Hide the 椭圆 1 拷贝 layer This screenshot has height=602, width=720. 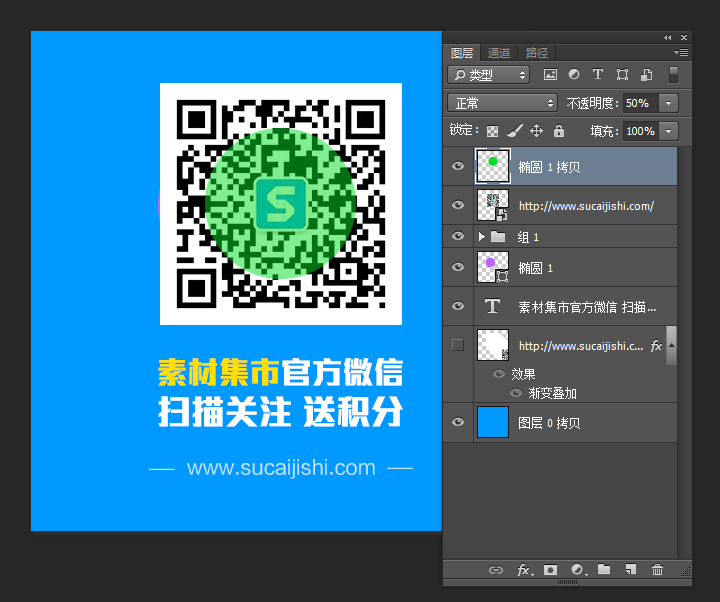click(x=458, y=166)
